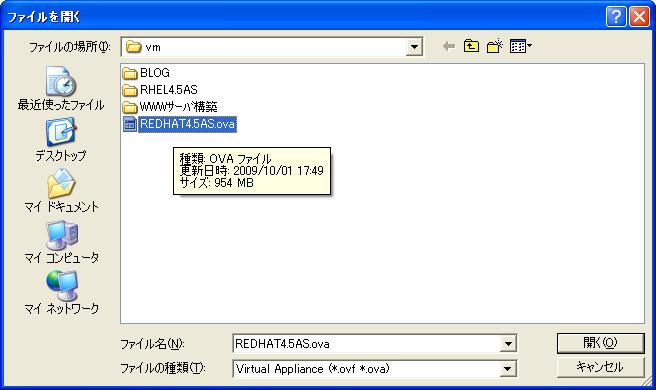This screenshot has width=656, height=390.
Task: Go to デスクトップ in places bar
Action: coord(61,140)
